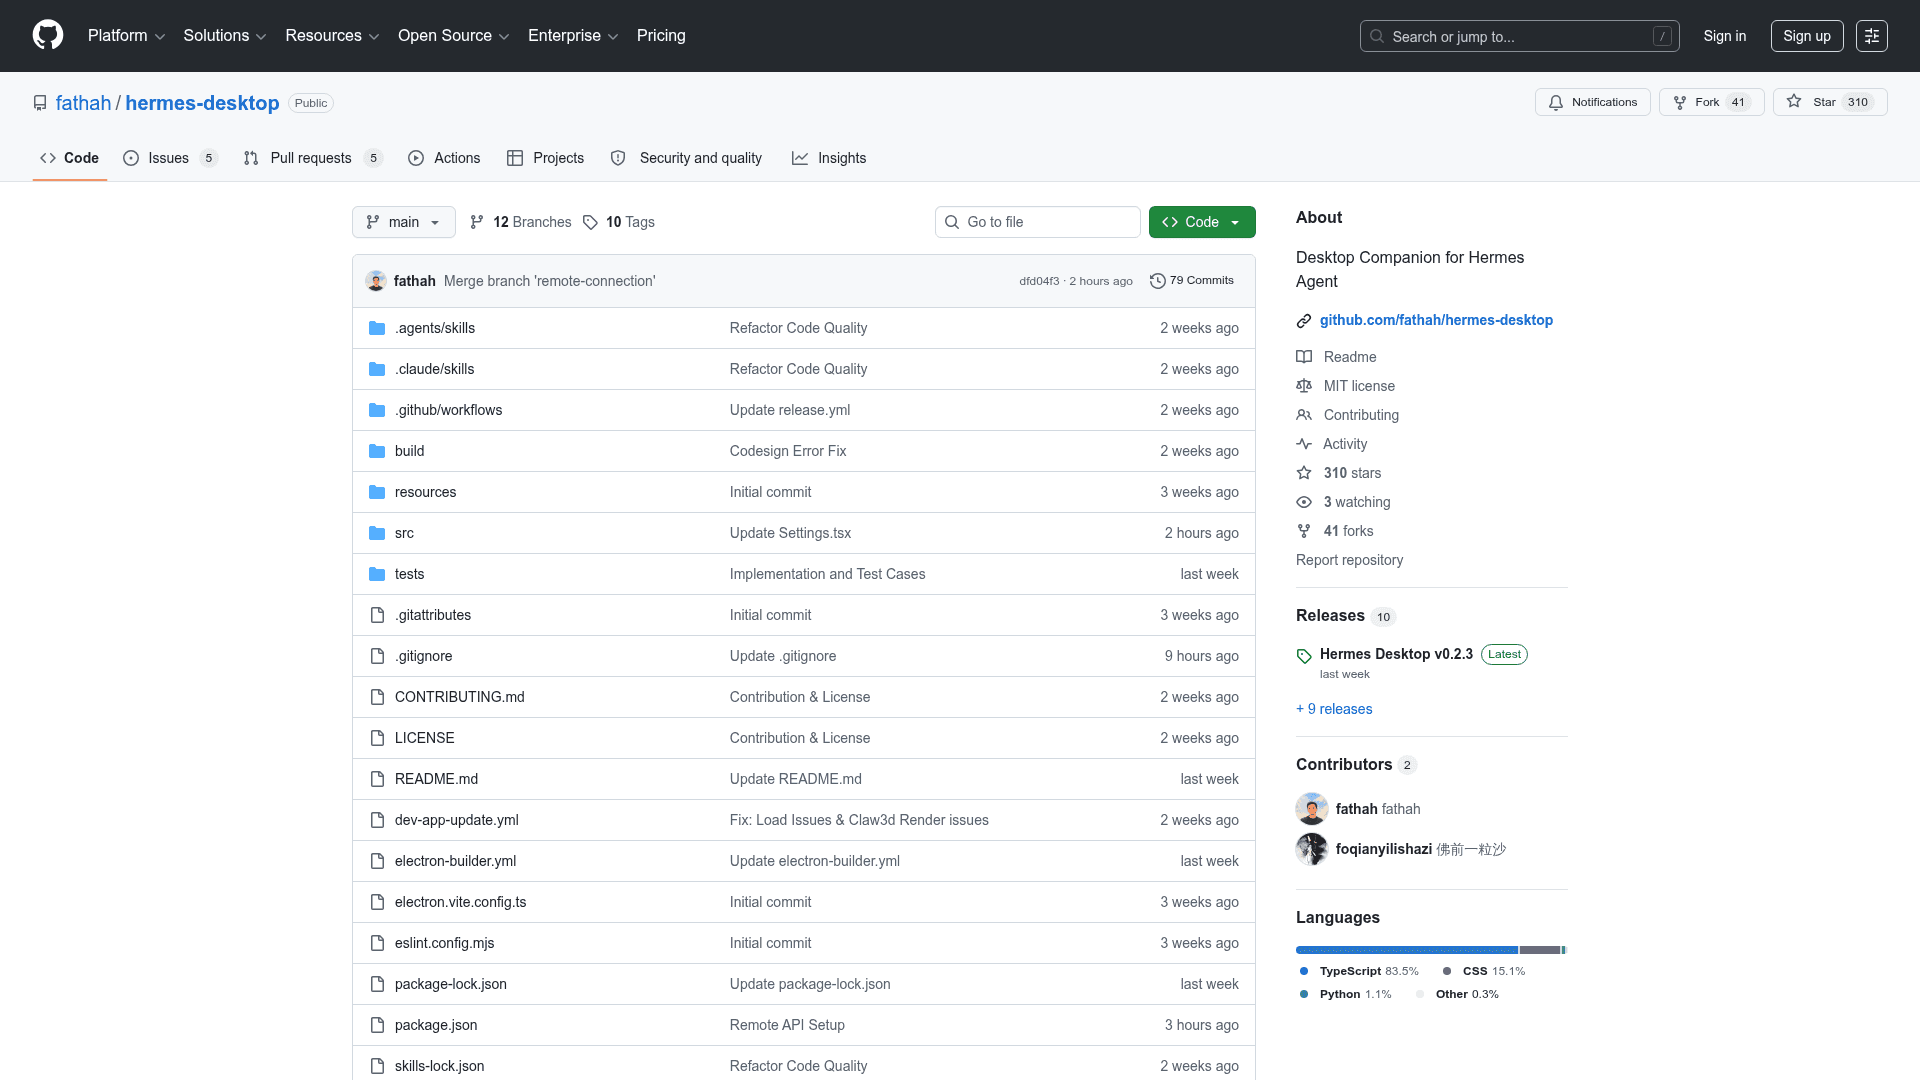Screen dimensions: 1920x1080
Task: Open the commit history clock icon
Action: click(x=1157, y=281)
